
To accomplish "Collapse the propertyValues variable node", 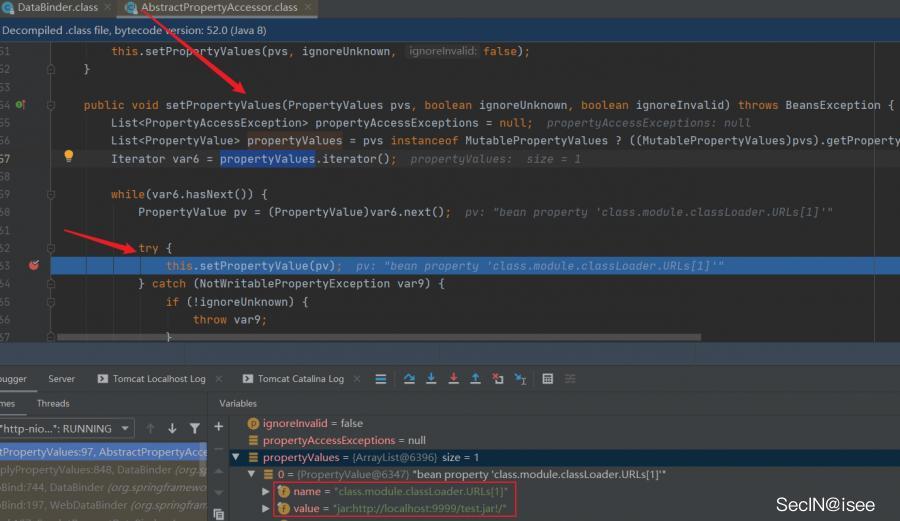I will pyautogui.click(x=235, y=457).
